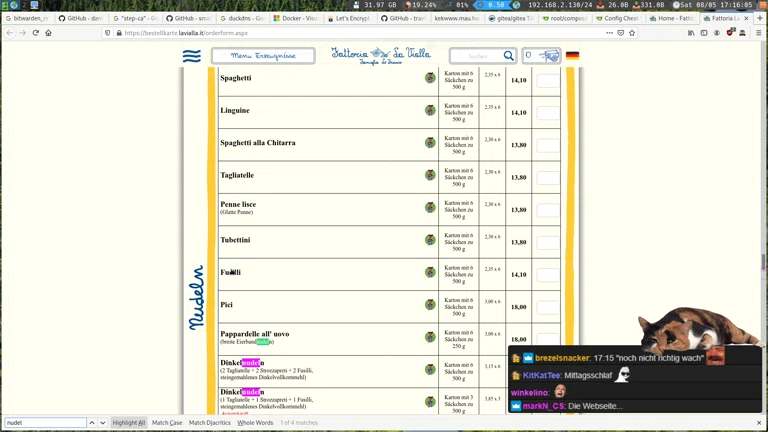
Task: Open a new browser tab with plus
Action: [x=760, y=18]
